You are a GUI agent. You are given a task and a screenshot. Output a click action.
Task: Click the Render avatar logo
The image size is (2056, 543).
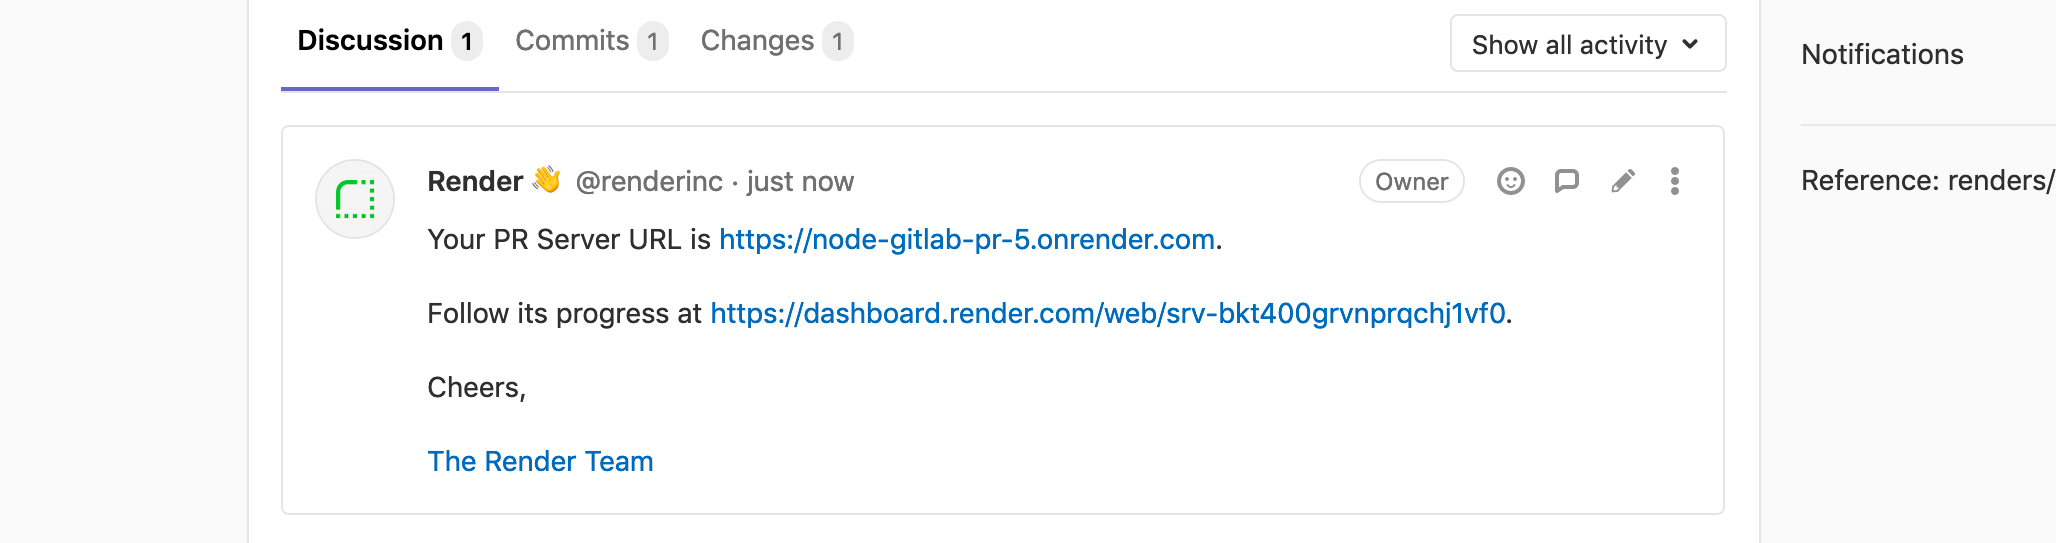(x=355, y=199)
